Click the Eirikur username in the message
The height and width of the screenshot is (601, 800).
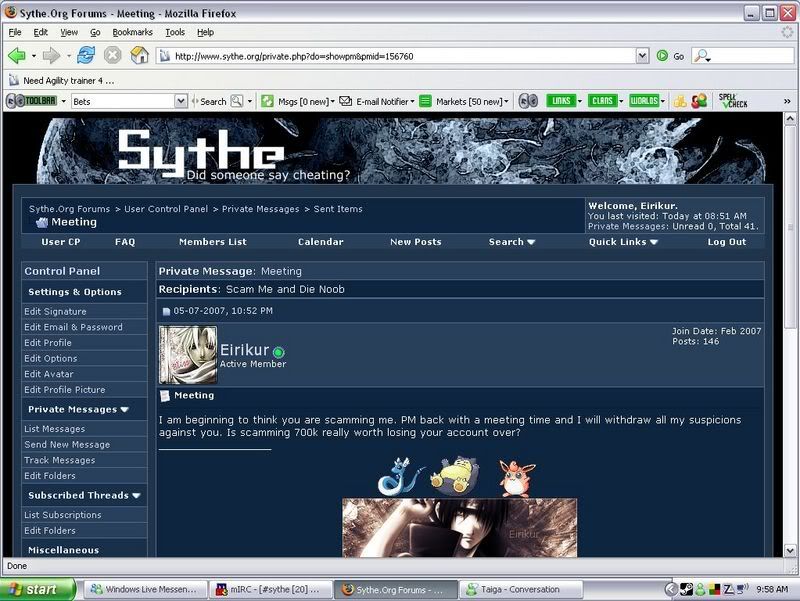tap(244, 350)
